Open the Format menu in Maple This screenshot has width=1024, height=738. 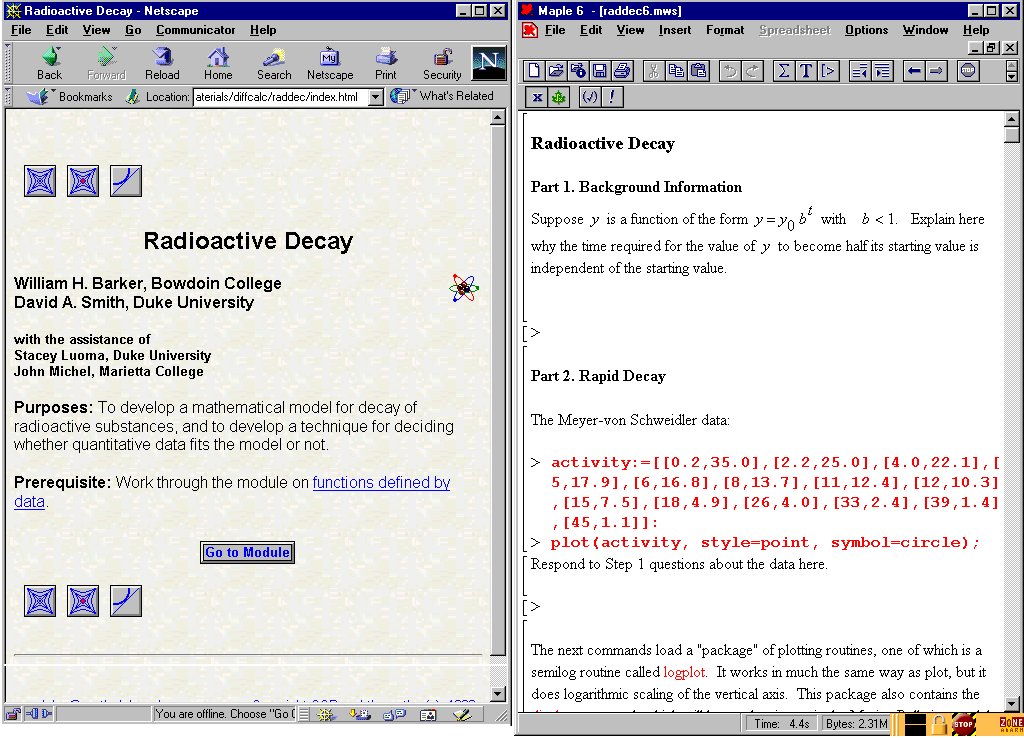pos(725,30)
